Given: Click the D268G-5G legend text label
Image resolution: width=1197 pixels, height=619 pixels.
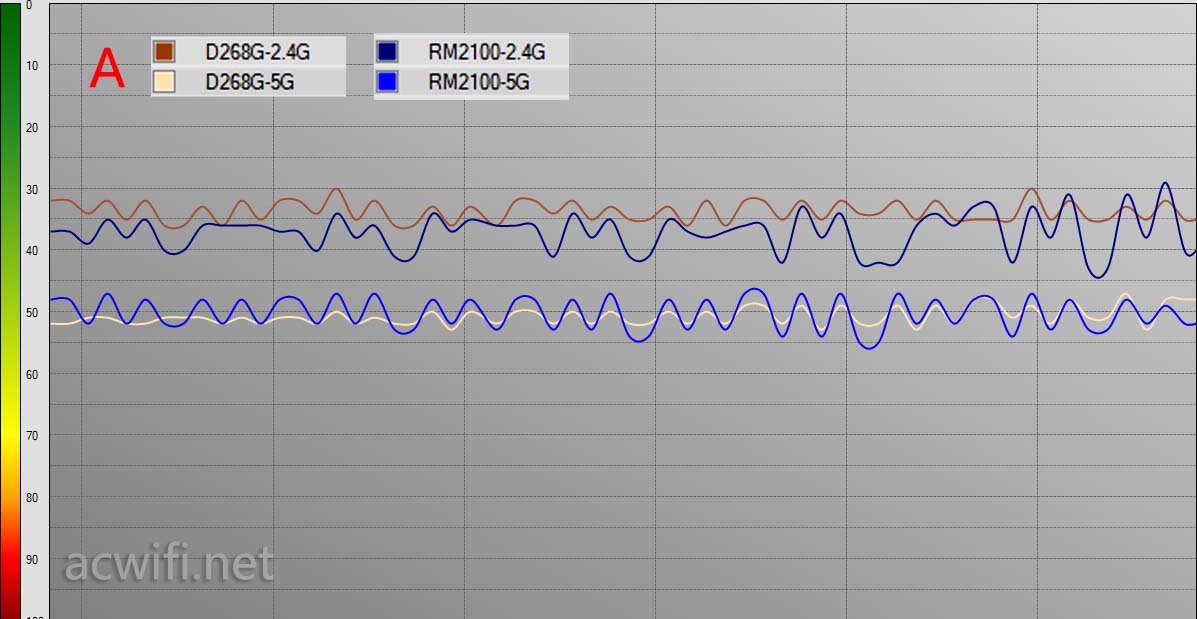Looking at the screenshot, I should (249, 83).
